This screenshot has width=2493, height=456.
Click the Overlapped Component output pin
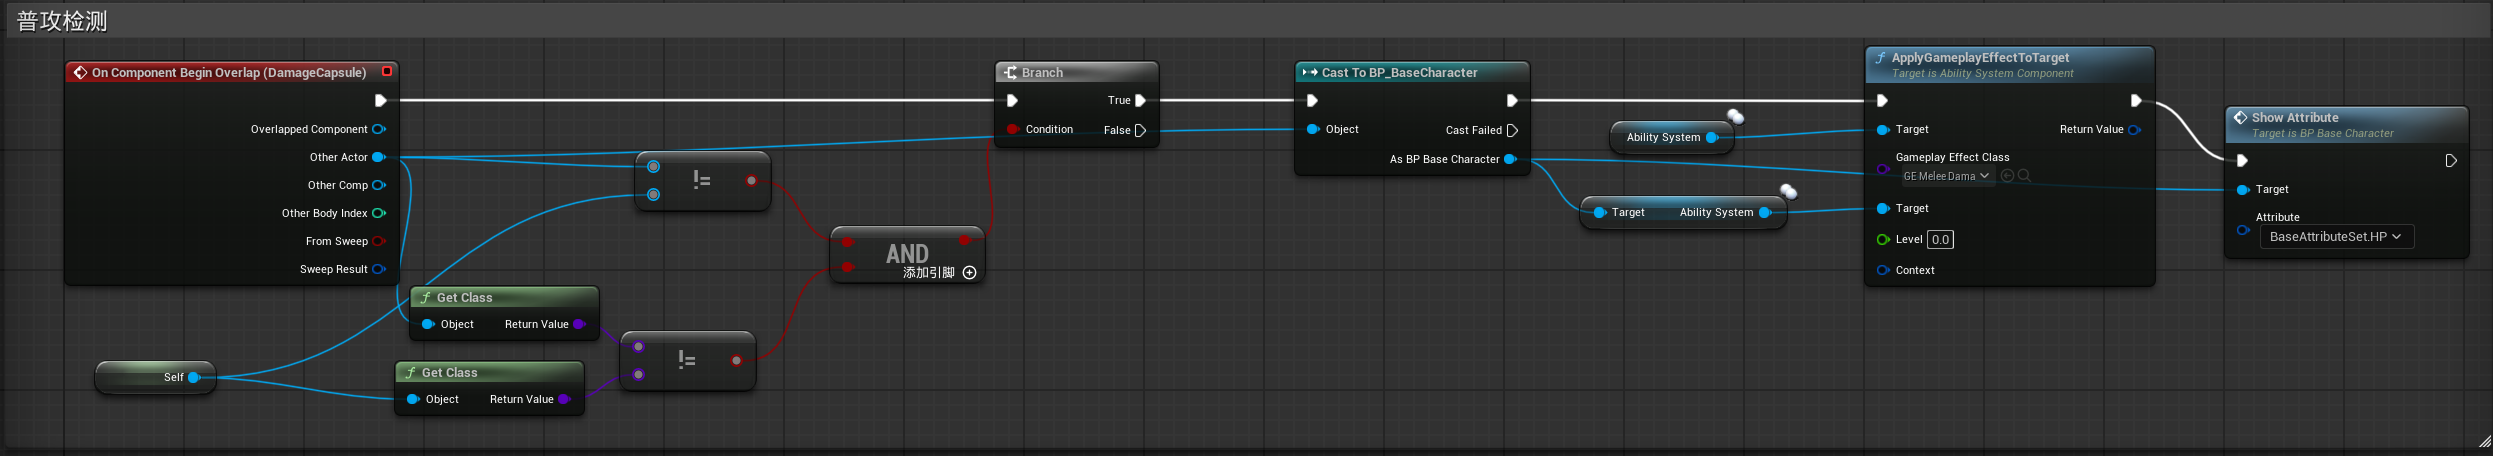click(379, 129)
